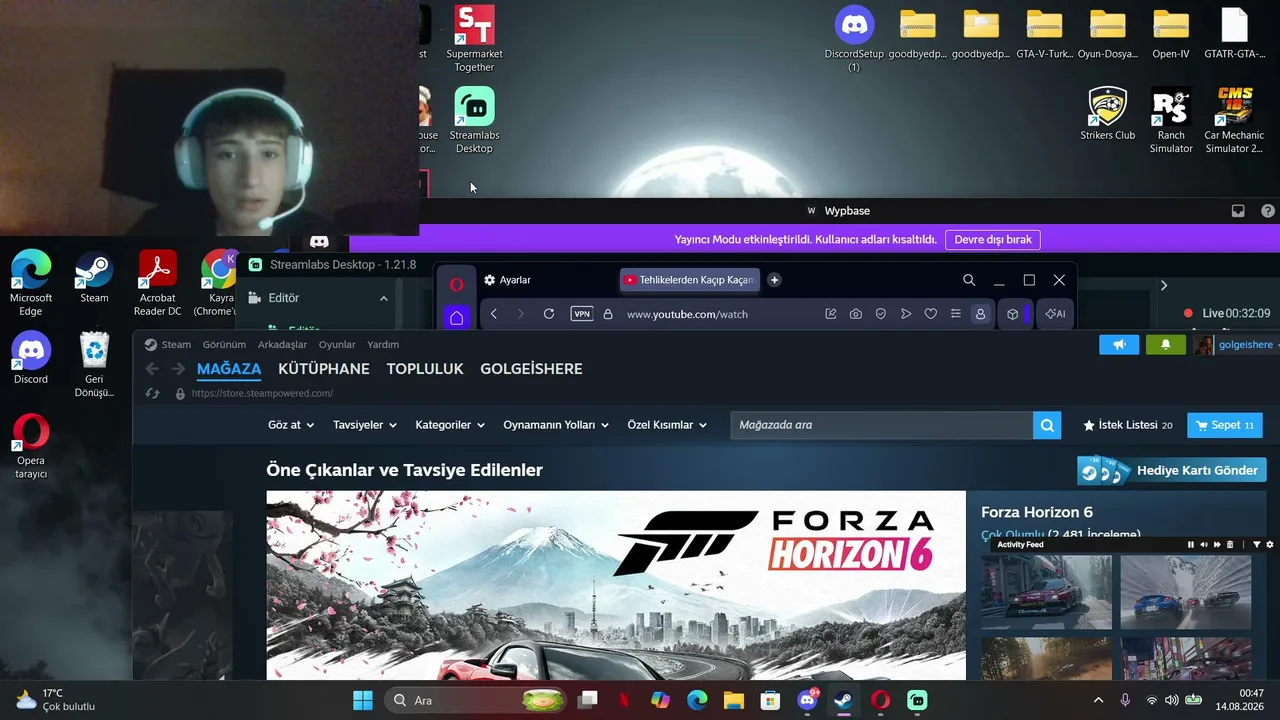Select the Steam desktop shortcut
Image resolution: width=1280 pixels, height=720 pixels.
tap(94, 277)
